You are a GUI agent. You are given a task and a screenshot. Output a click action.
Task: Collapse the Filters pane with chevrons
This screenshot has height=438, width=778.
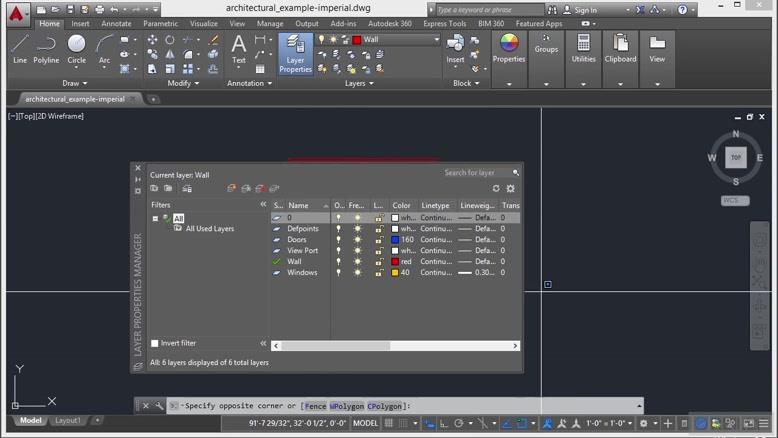coord(263,204)
